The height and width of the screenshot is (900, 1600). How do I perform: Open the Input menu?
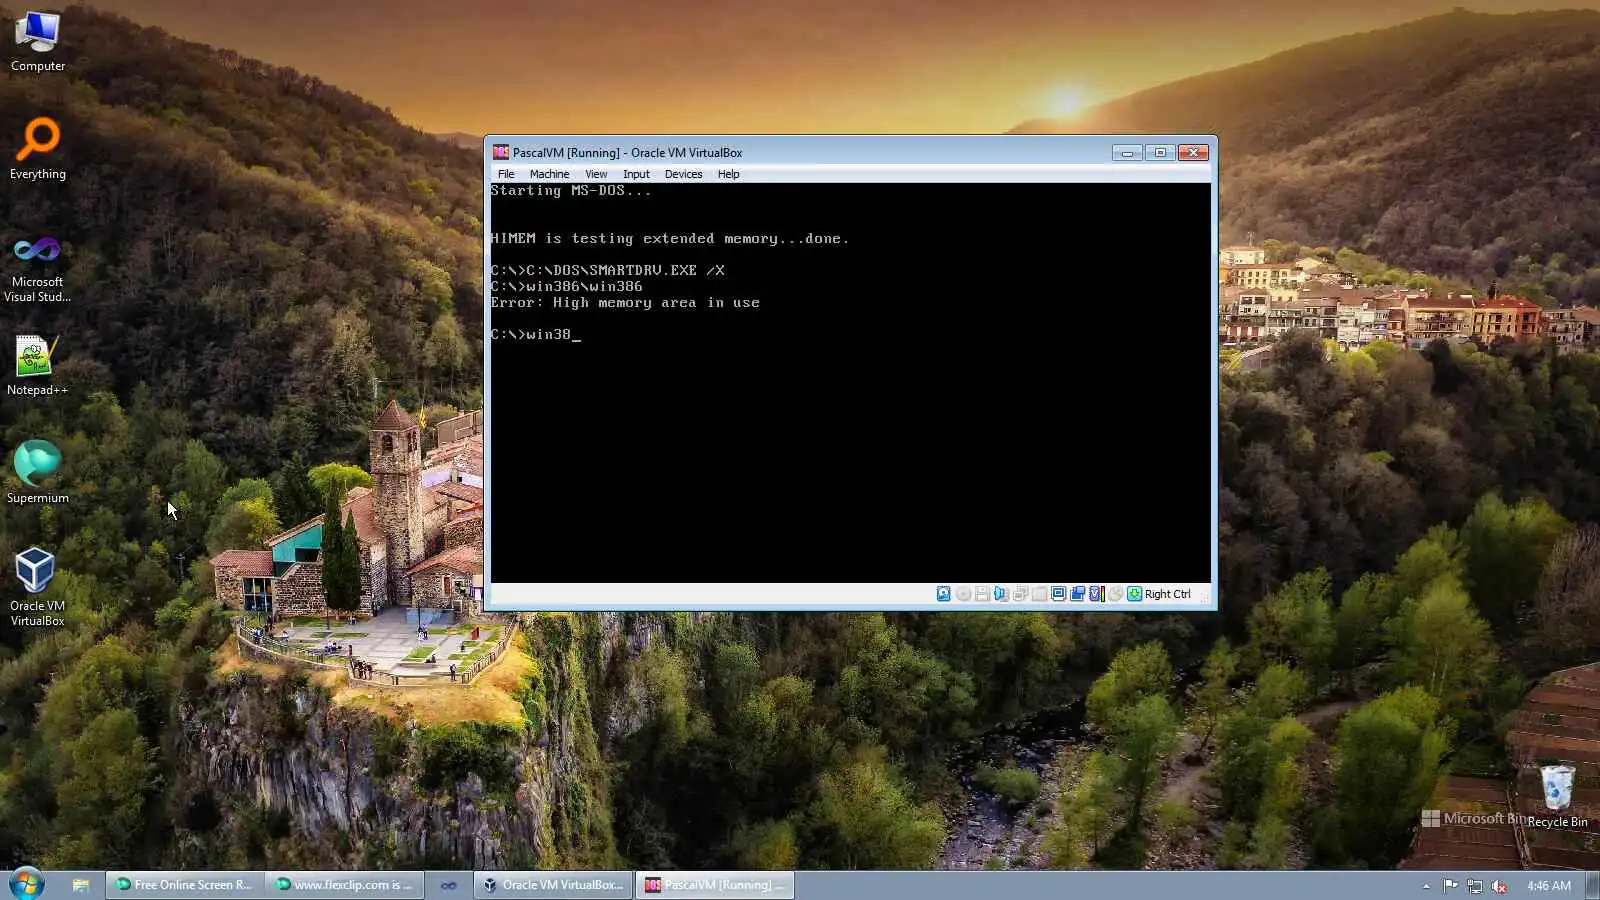click(x=636, y=174)
